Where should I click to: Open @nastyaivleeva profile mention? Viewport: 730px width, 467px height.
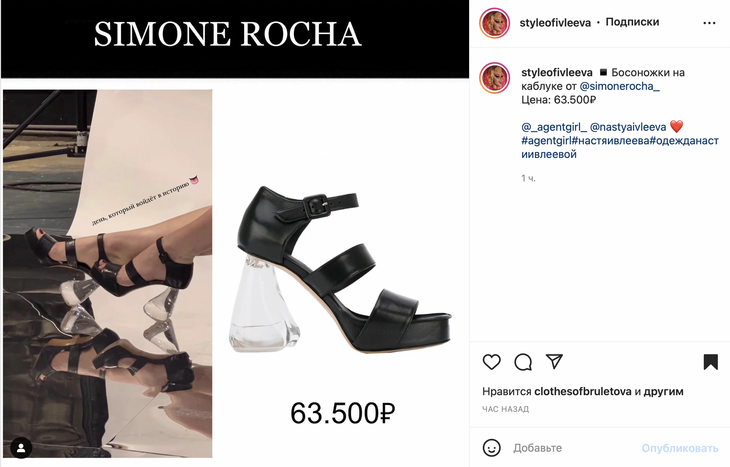628,127
